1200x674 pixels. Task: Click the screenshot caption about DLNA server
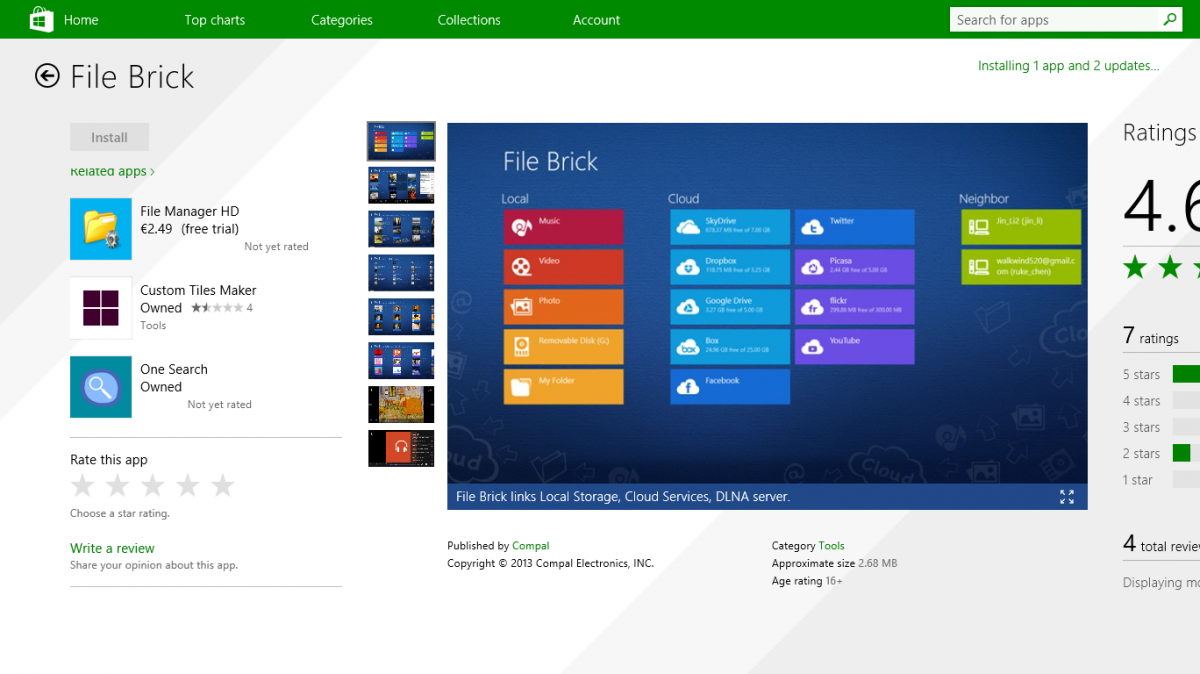pos(623,497)
